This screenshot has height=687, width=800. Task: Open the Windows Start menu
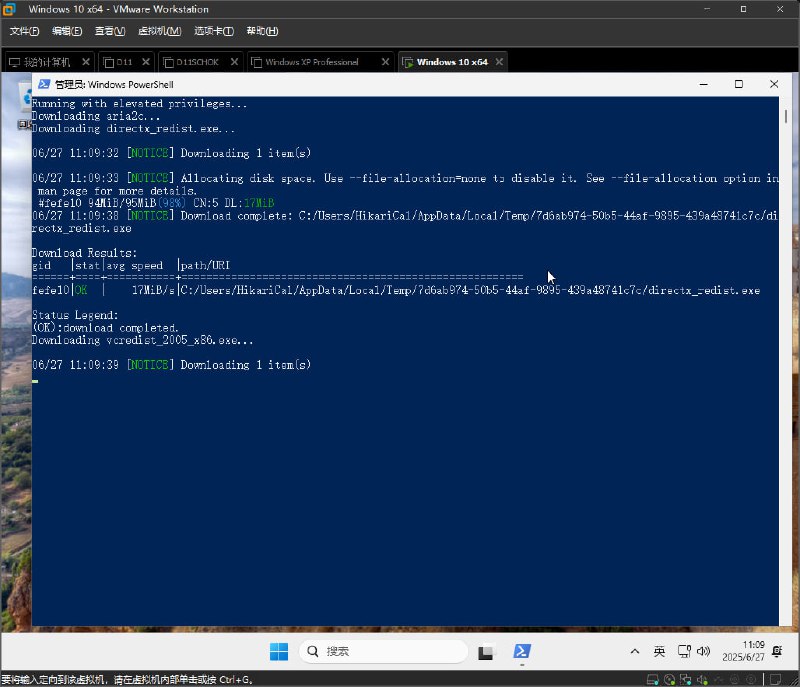tap(279, 651)
